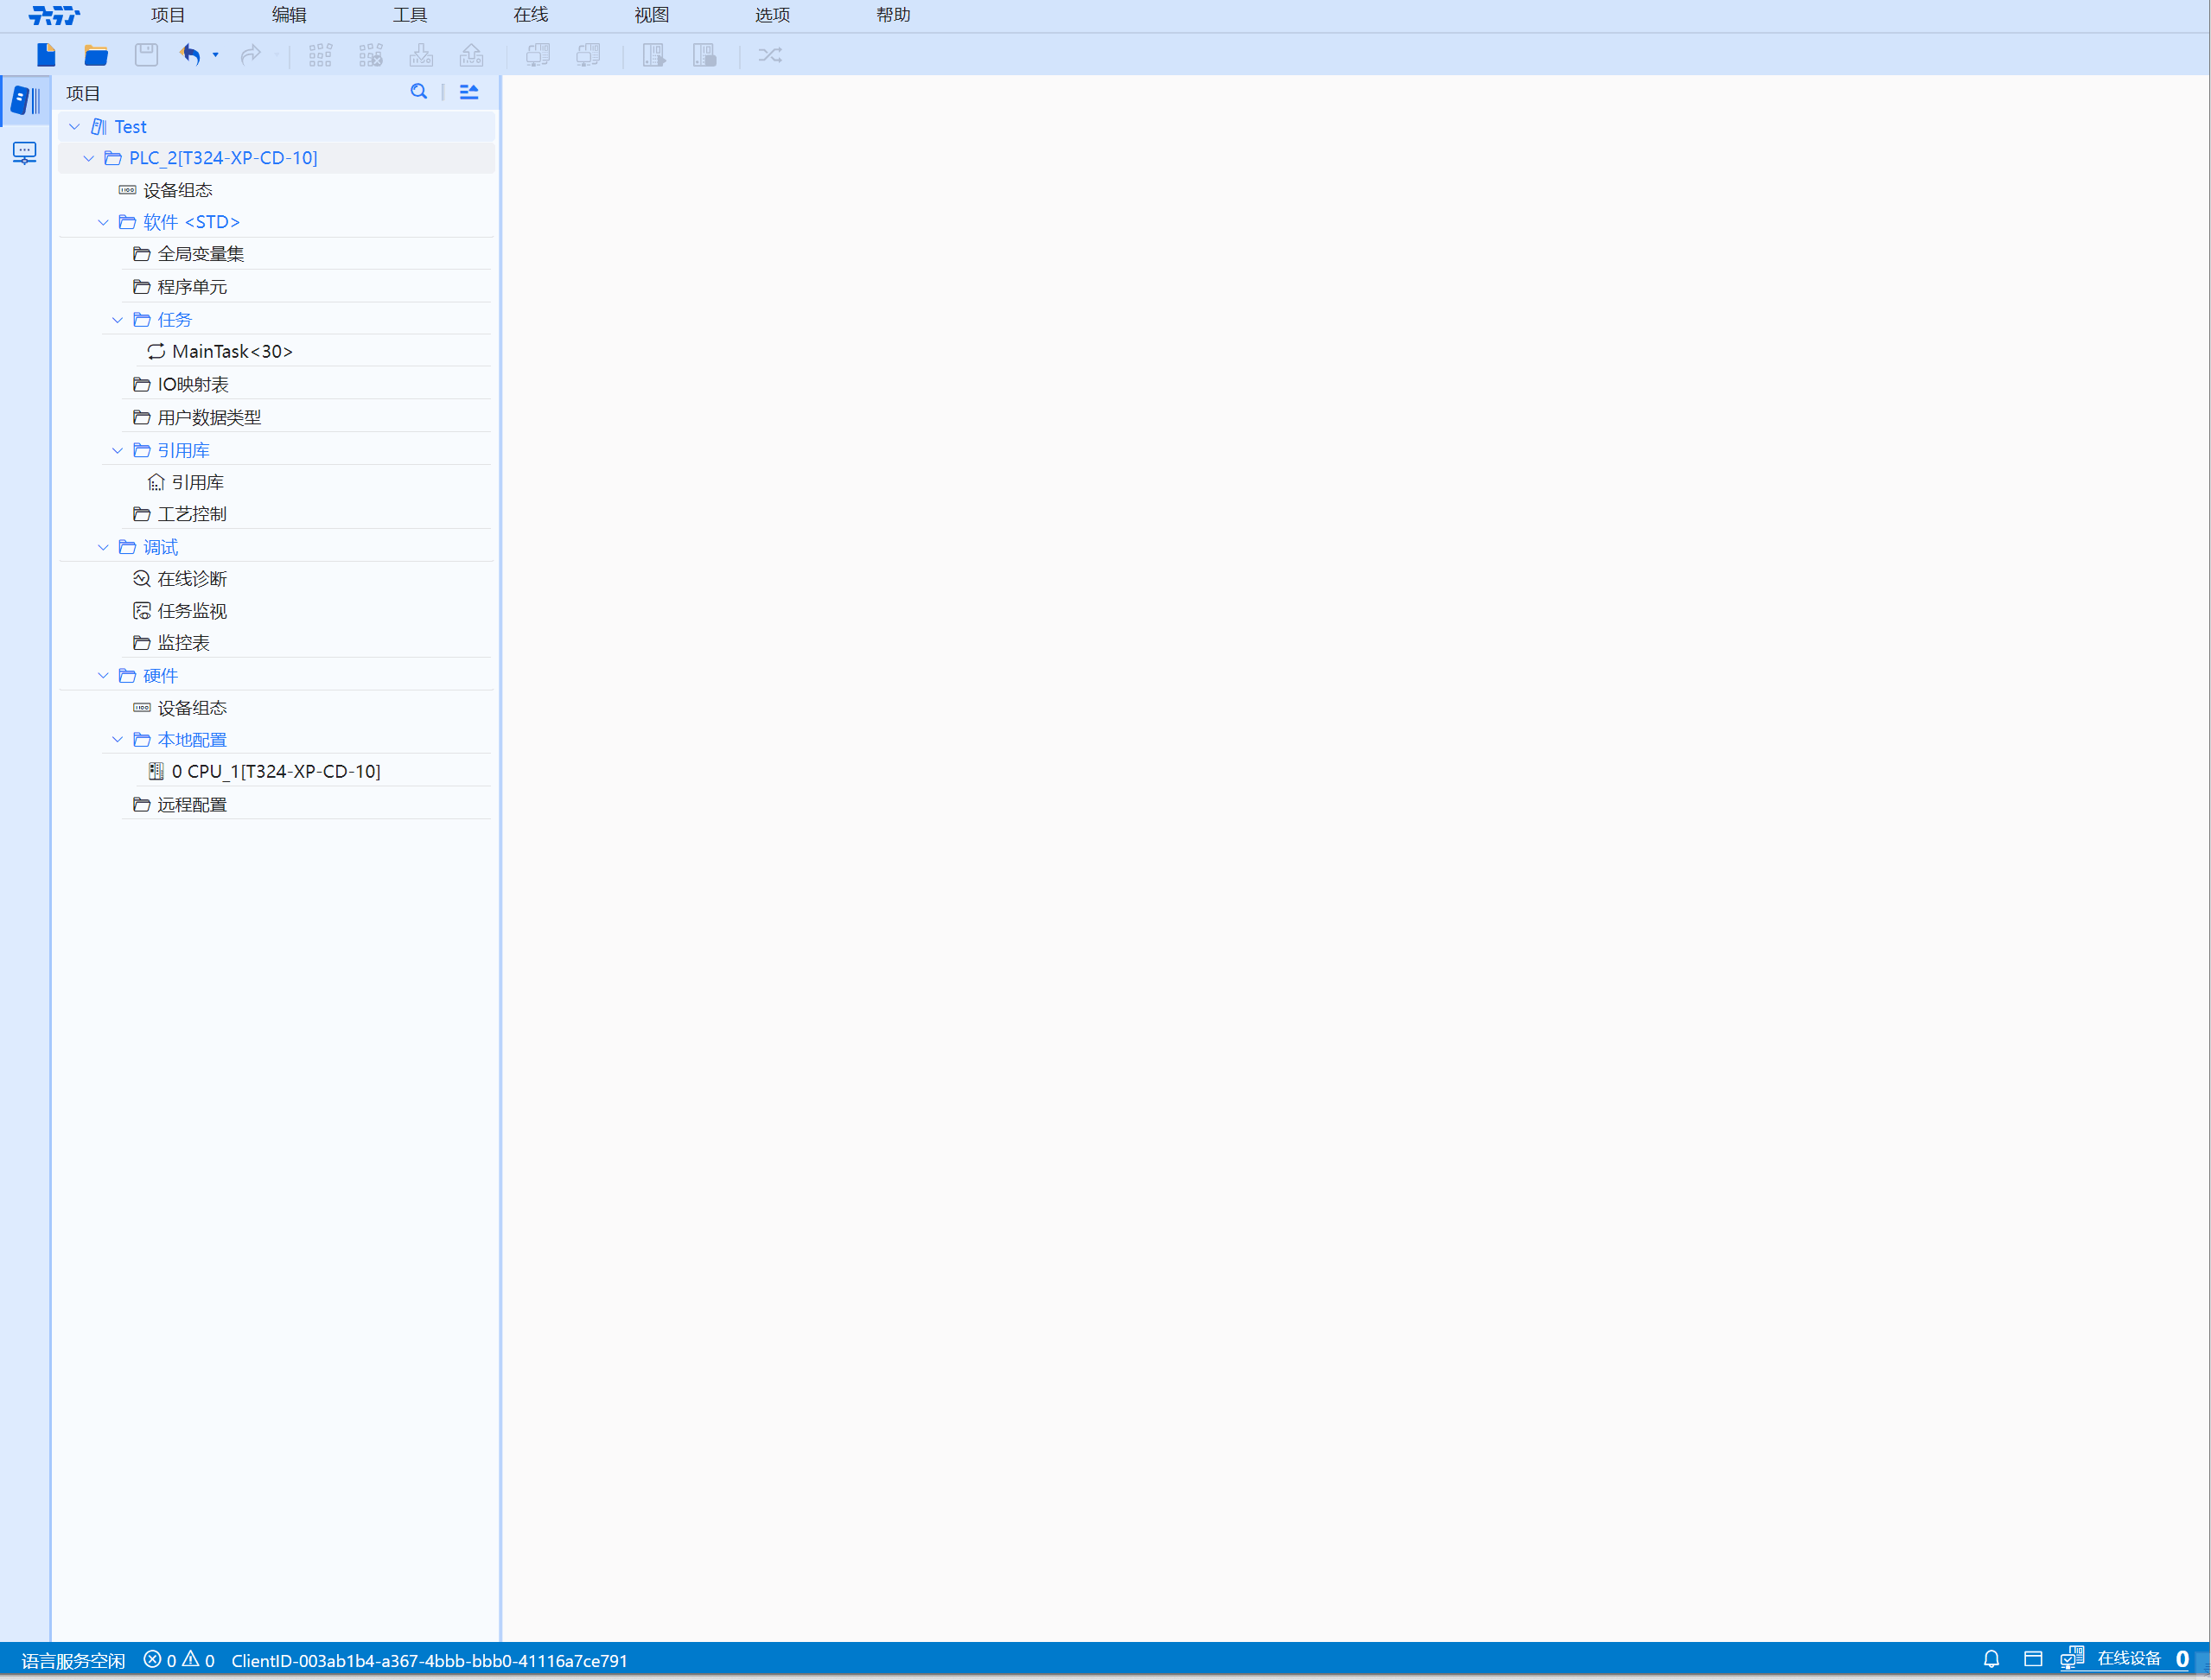
Task: Click the new project file icon
Action: click(46, 55)
